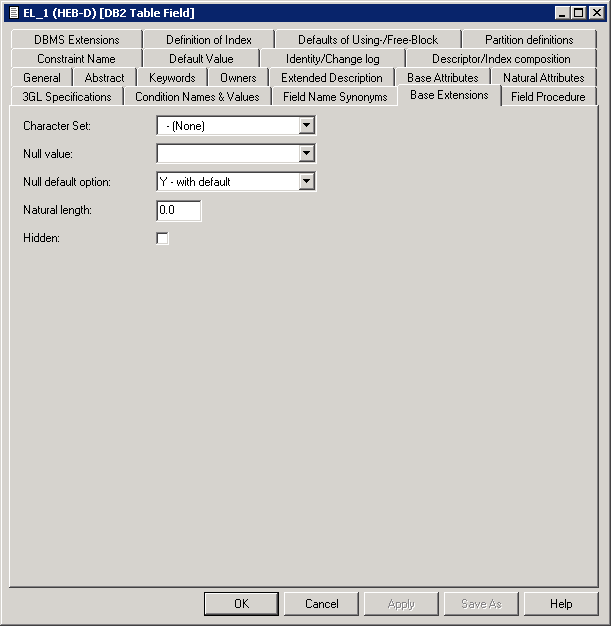The height and width of the screenshot is (626, 611).
Task: Switch to the Default Value tab
Action: pos(201,59)
